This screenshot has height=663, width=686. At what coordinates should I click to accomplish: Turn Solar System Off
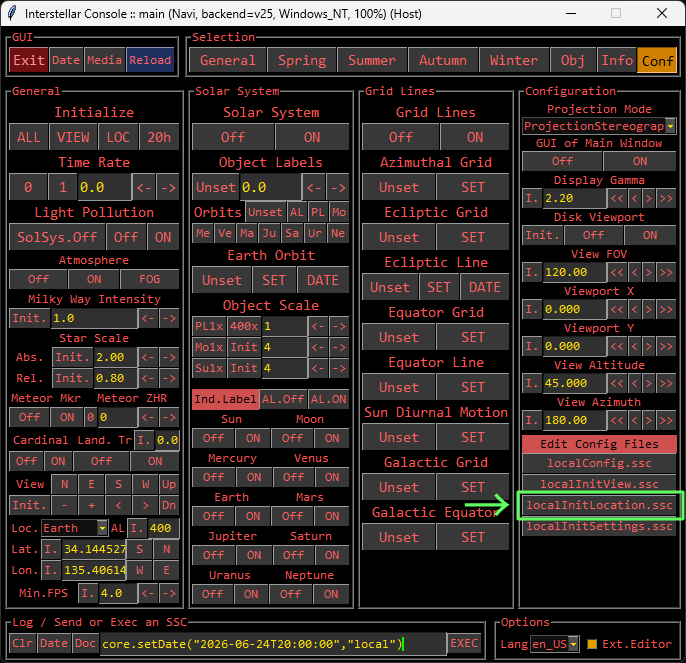[x=233, y=137]
